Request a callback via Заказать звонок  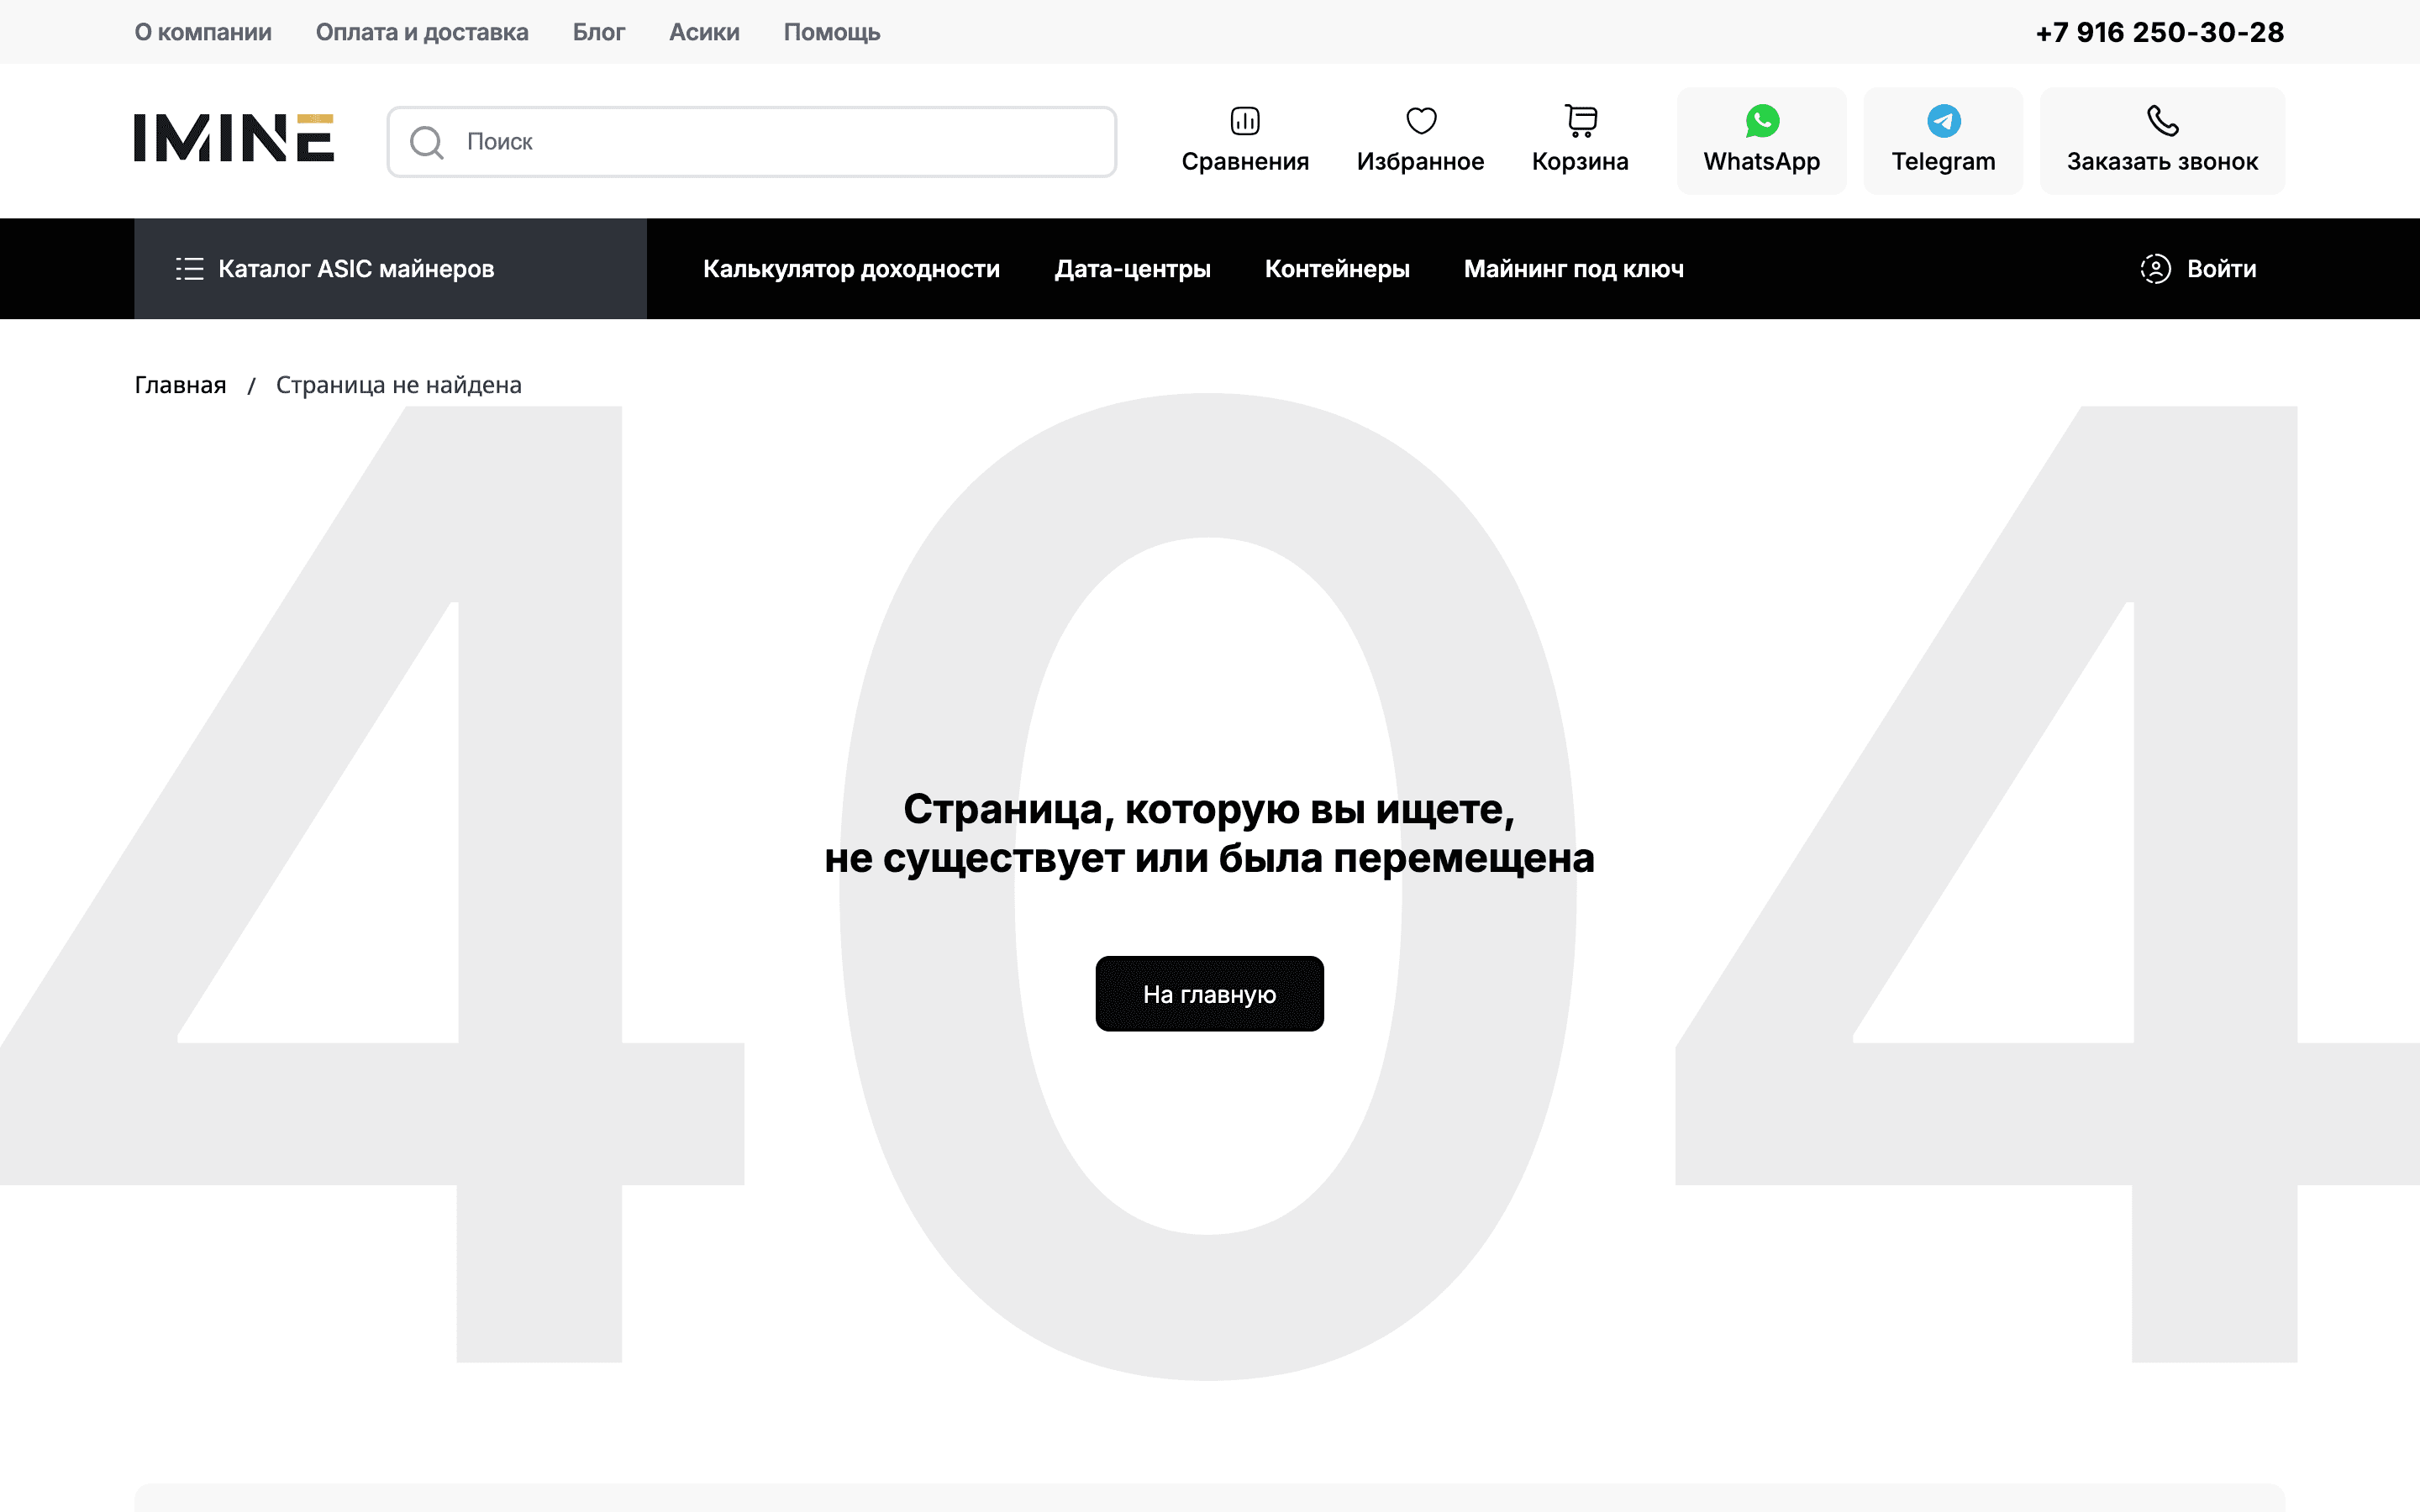[x=2163, y=162]
